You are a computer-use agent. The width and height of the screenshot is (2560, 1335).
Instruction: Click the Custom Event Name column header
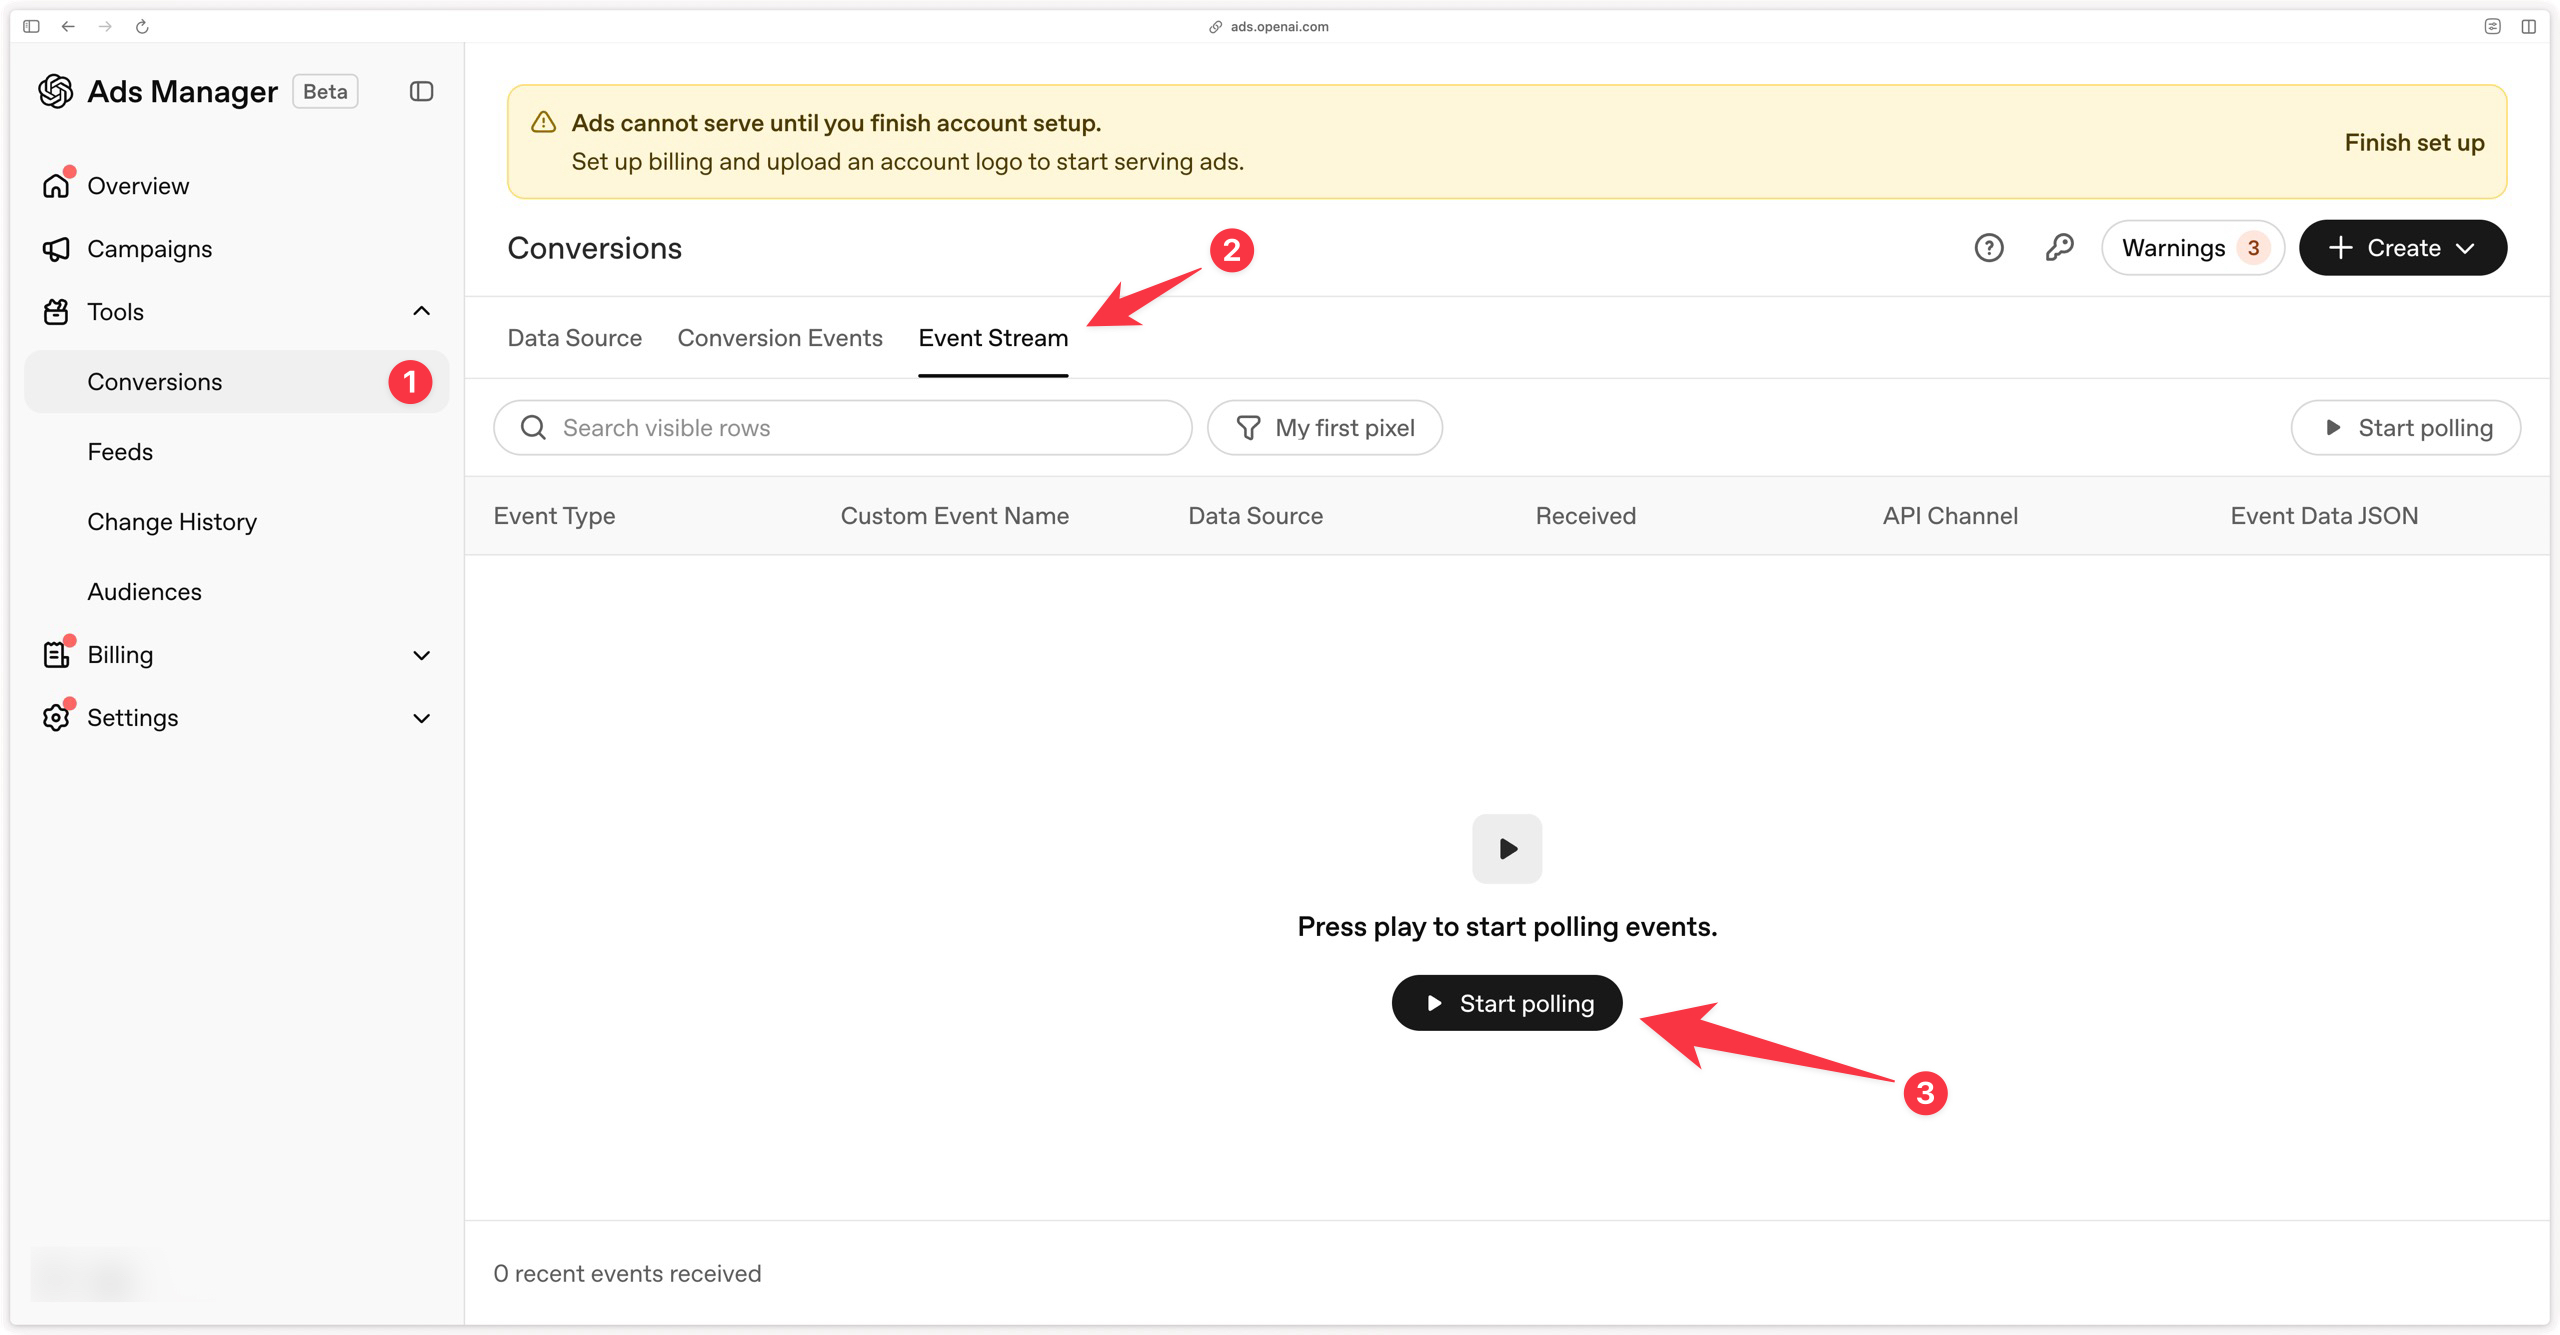(954, 516)
